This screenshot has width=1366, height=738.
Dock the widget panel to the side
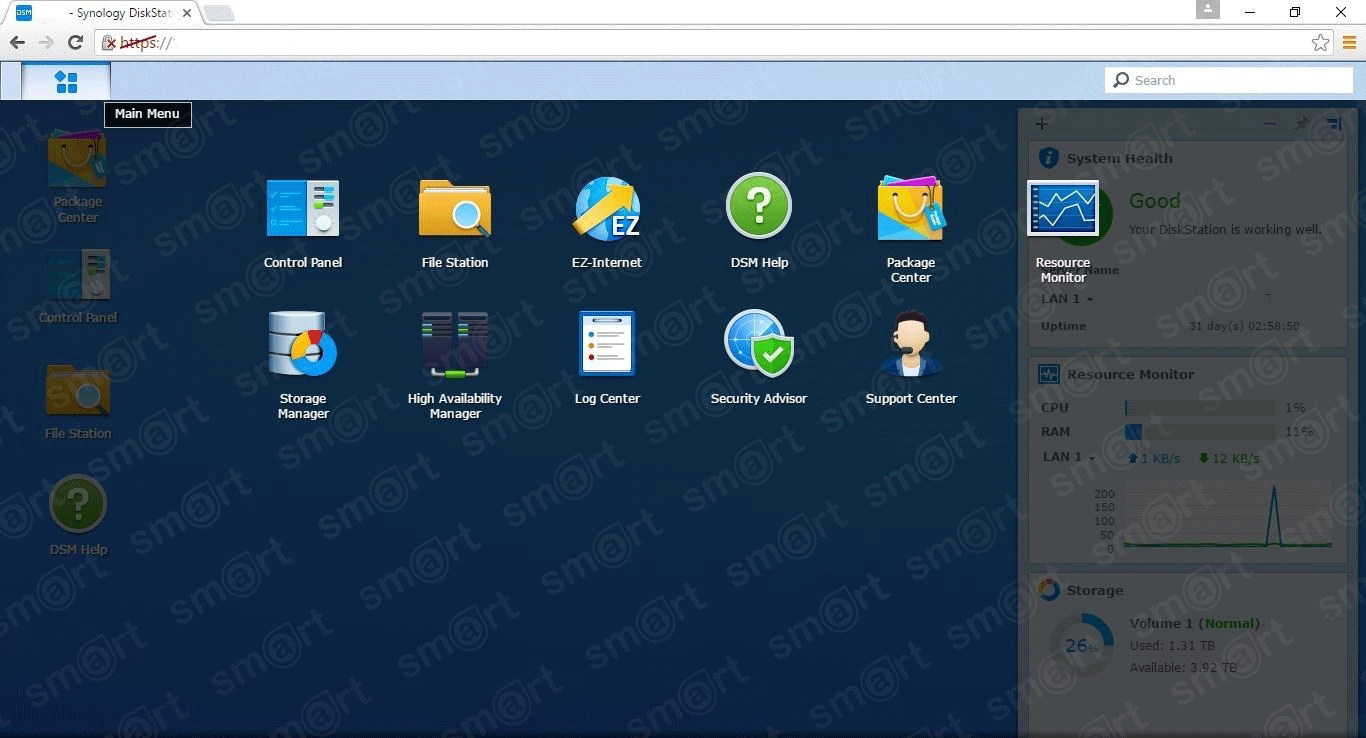coord(1334,124)
